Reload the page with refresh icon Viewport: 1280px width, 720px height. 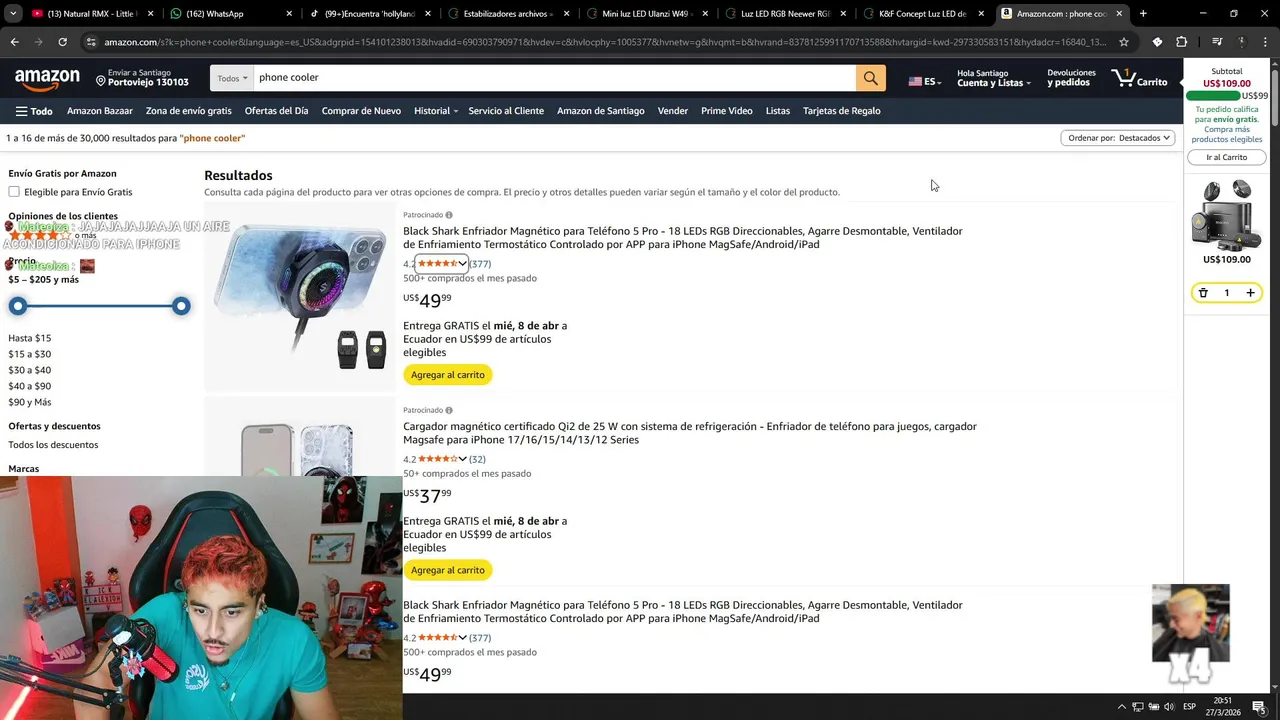[62, 42]
